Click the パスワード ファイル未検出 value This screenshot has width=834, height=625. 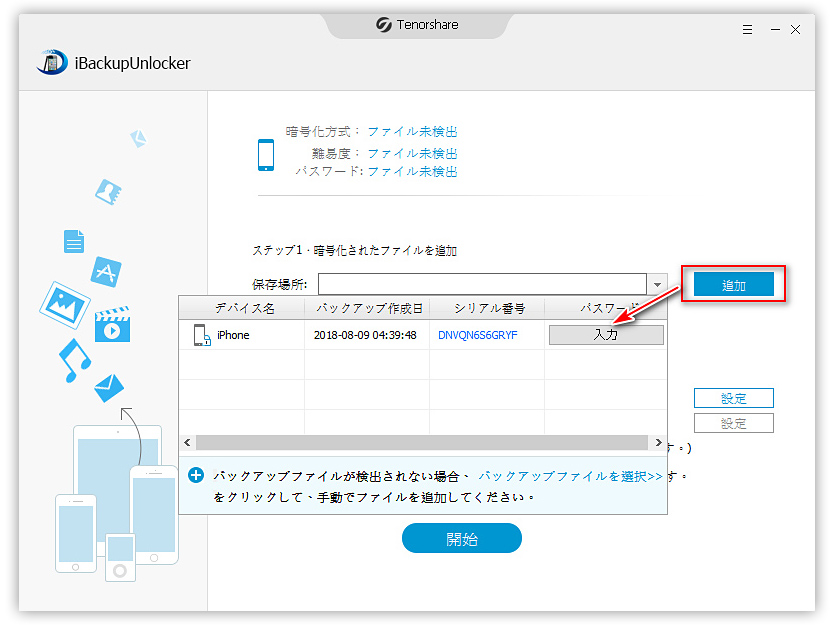412,171
